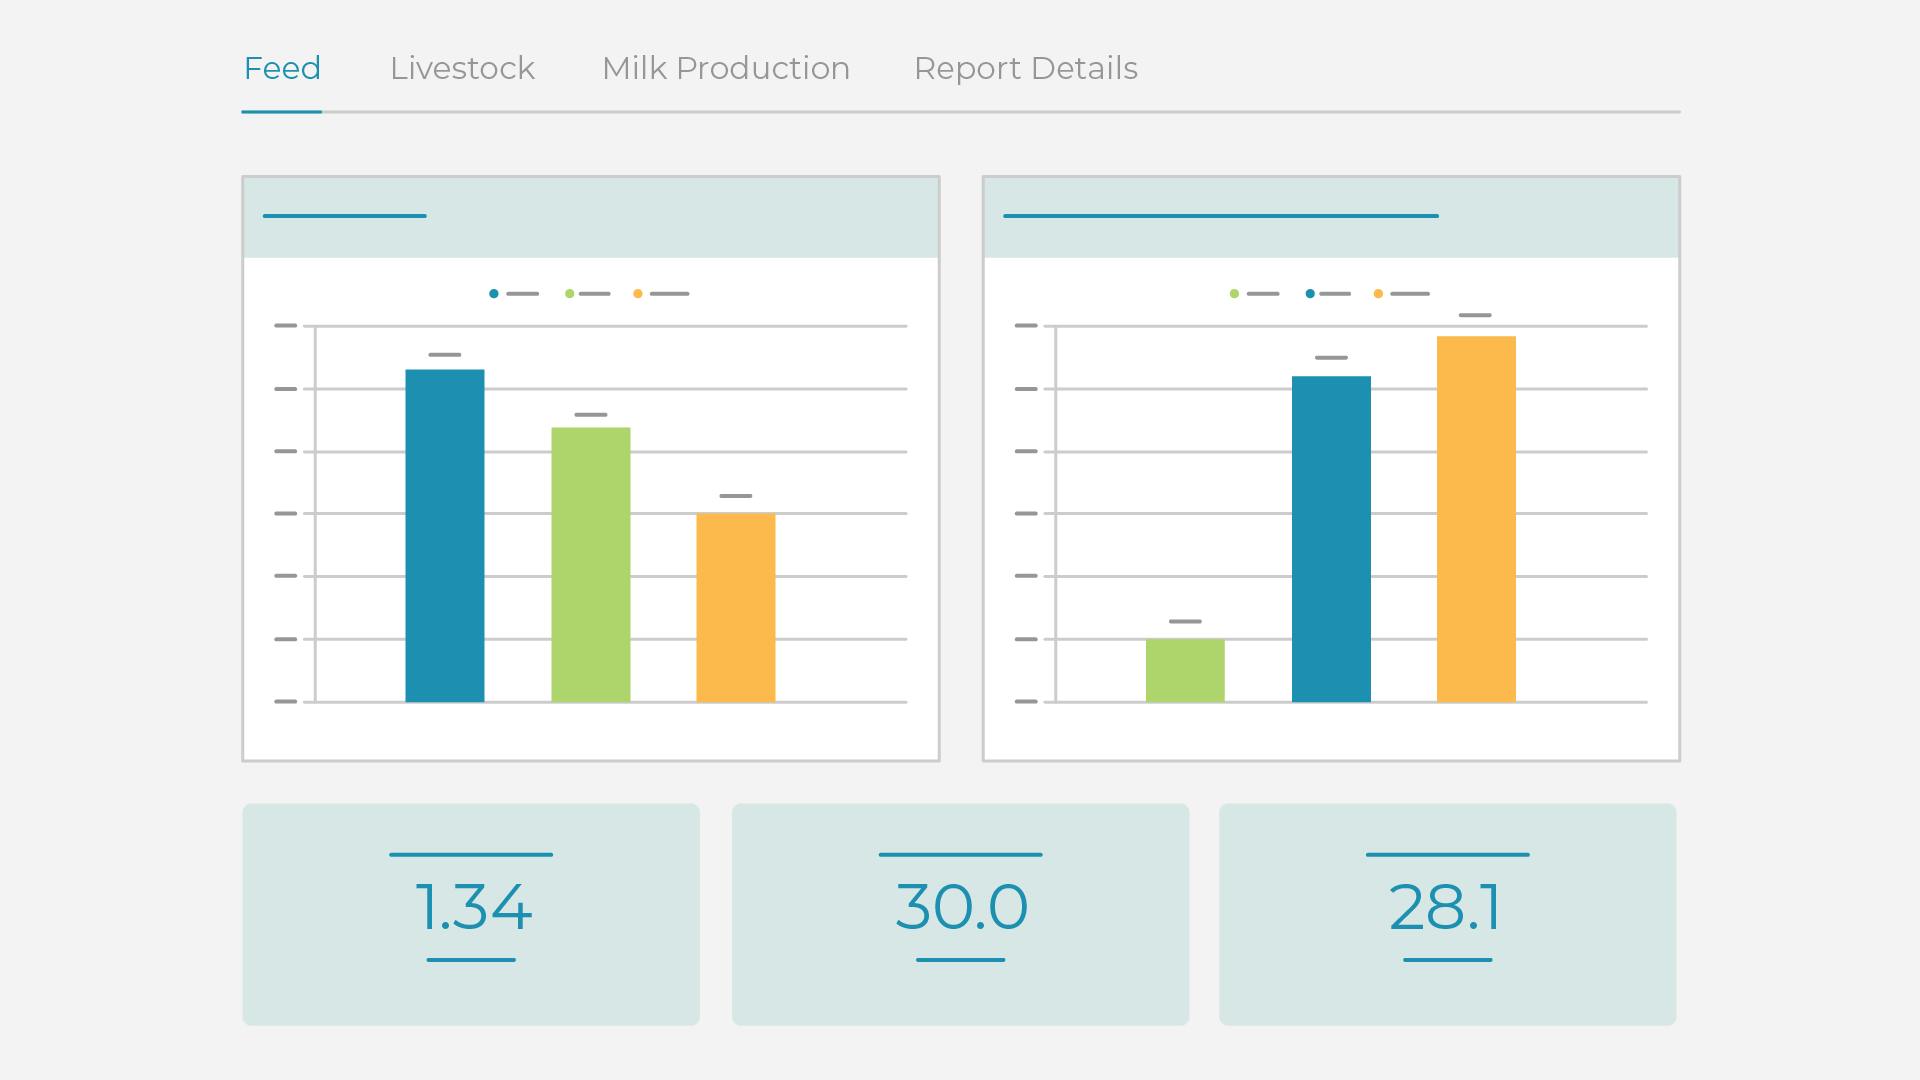Toggle orange legend dot in right chart
This screenshot has height=1080, width=1920.
[x=1378, y=294]
